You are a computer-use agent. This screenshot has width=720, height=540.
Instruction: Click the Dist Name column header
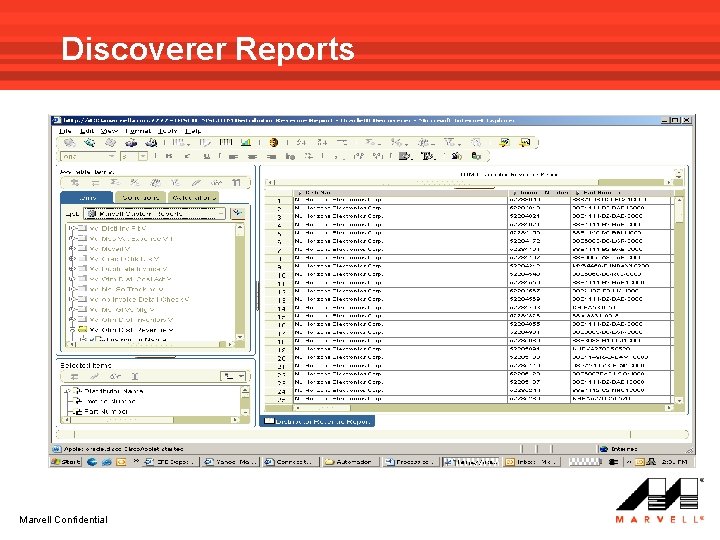pyautogui.click(x=400, y=192)
